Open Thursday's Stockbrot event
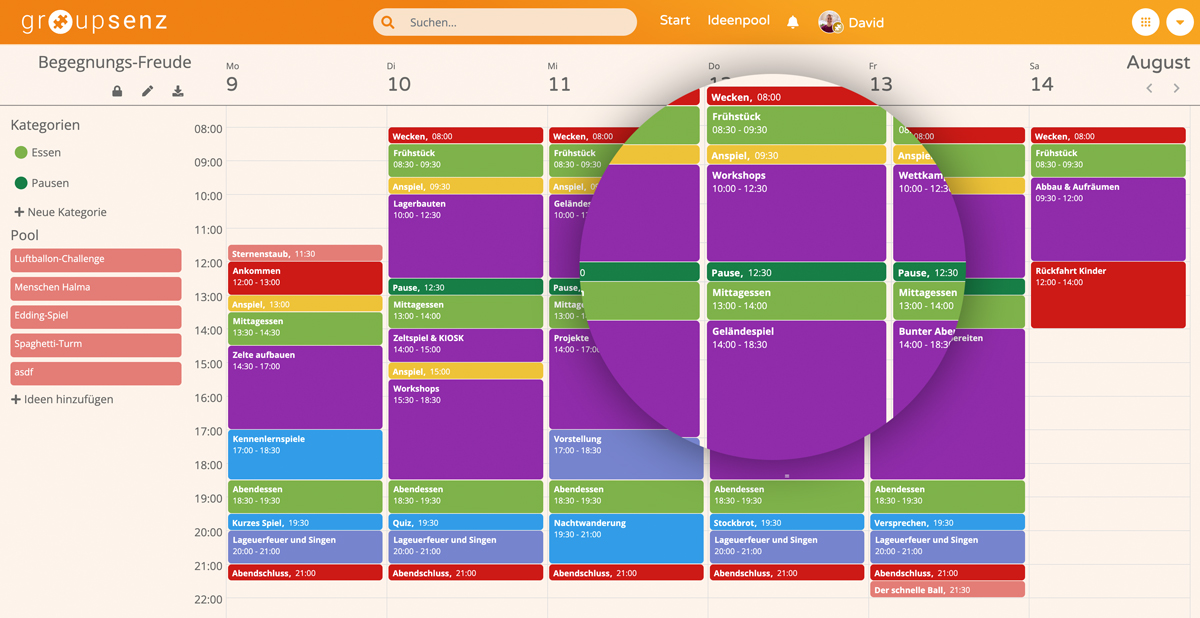The width and height of the screenshot is (1200, 618). 786,522
